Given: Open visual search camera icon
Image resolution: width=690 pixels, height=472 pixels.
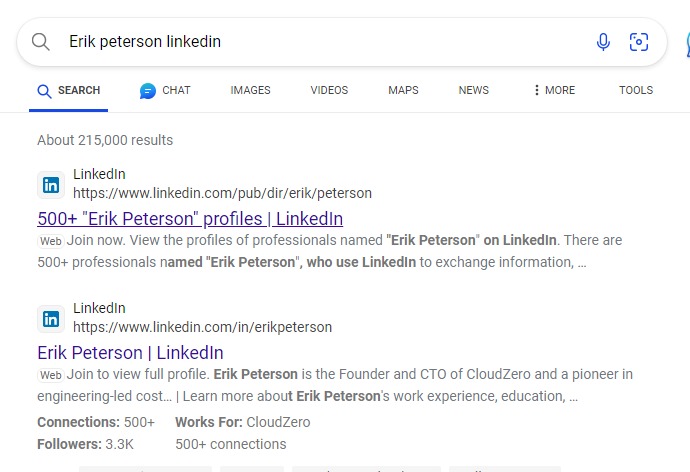Looking at the screenshot, I should pyautogui.click(x=639, y=42).
